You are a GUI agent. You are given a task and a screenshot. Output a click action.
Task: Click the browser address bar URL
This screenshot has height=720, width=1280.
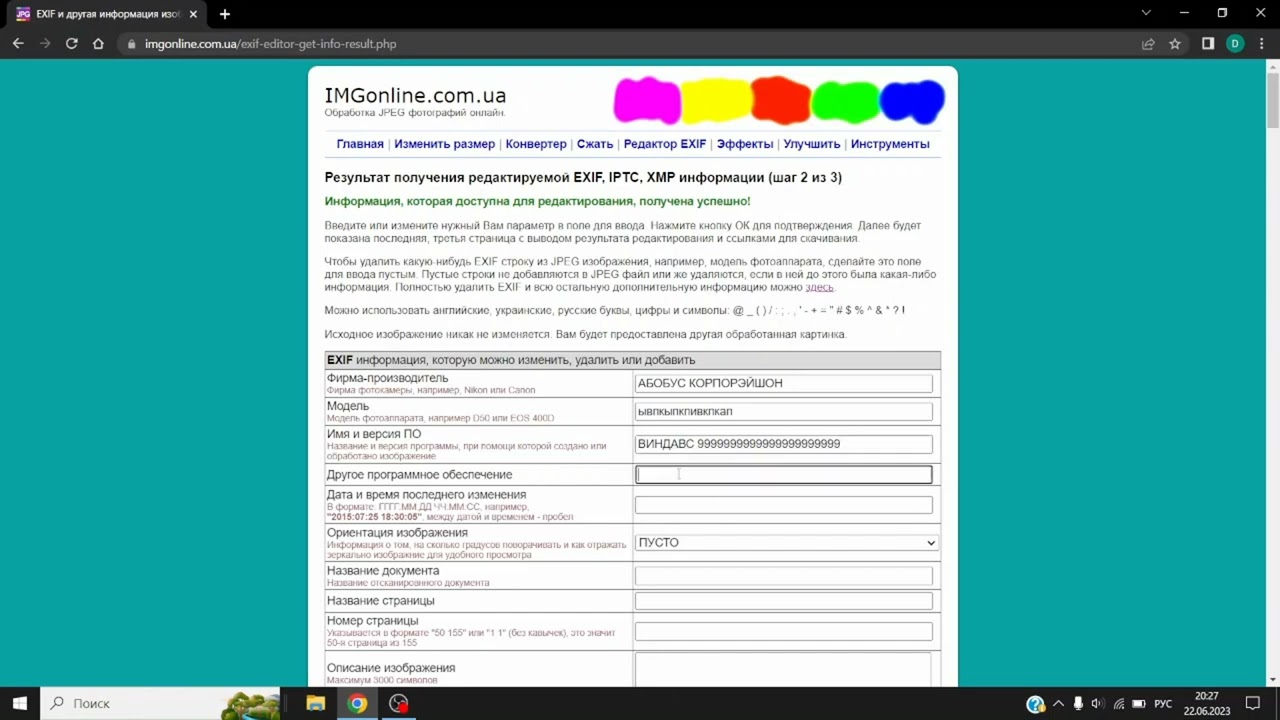pos(270,44)
